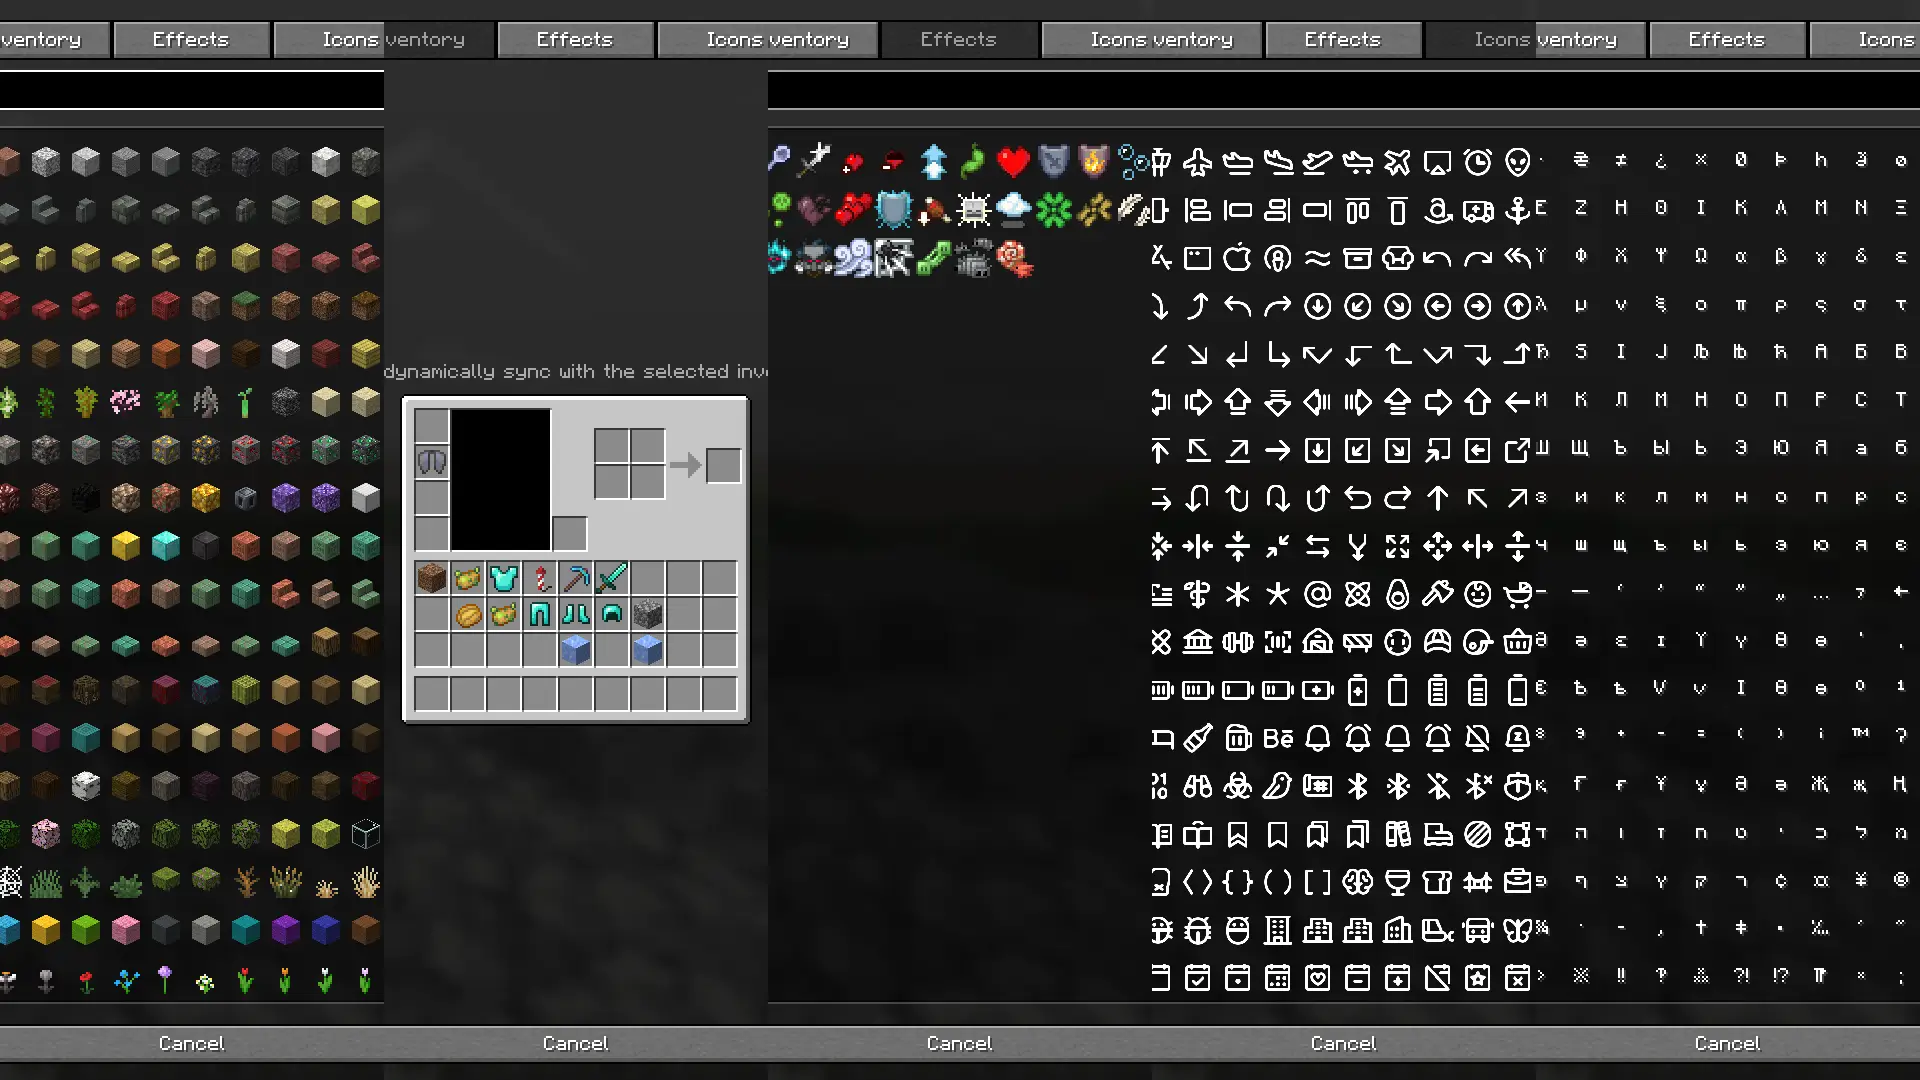The height and width of the screenshot is (1080, 1920).
Task: Click the search field above the block list
Action: point(192,90)
